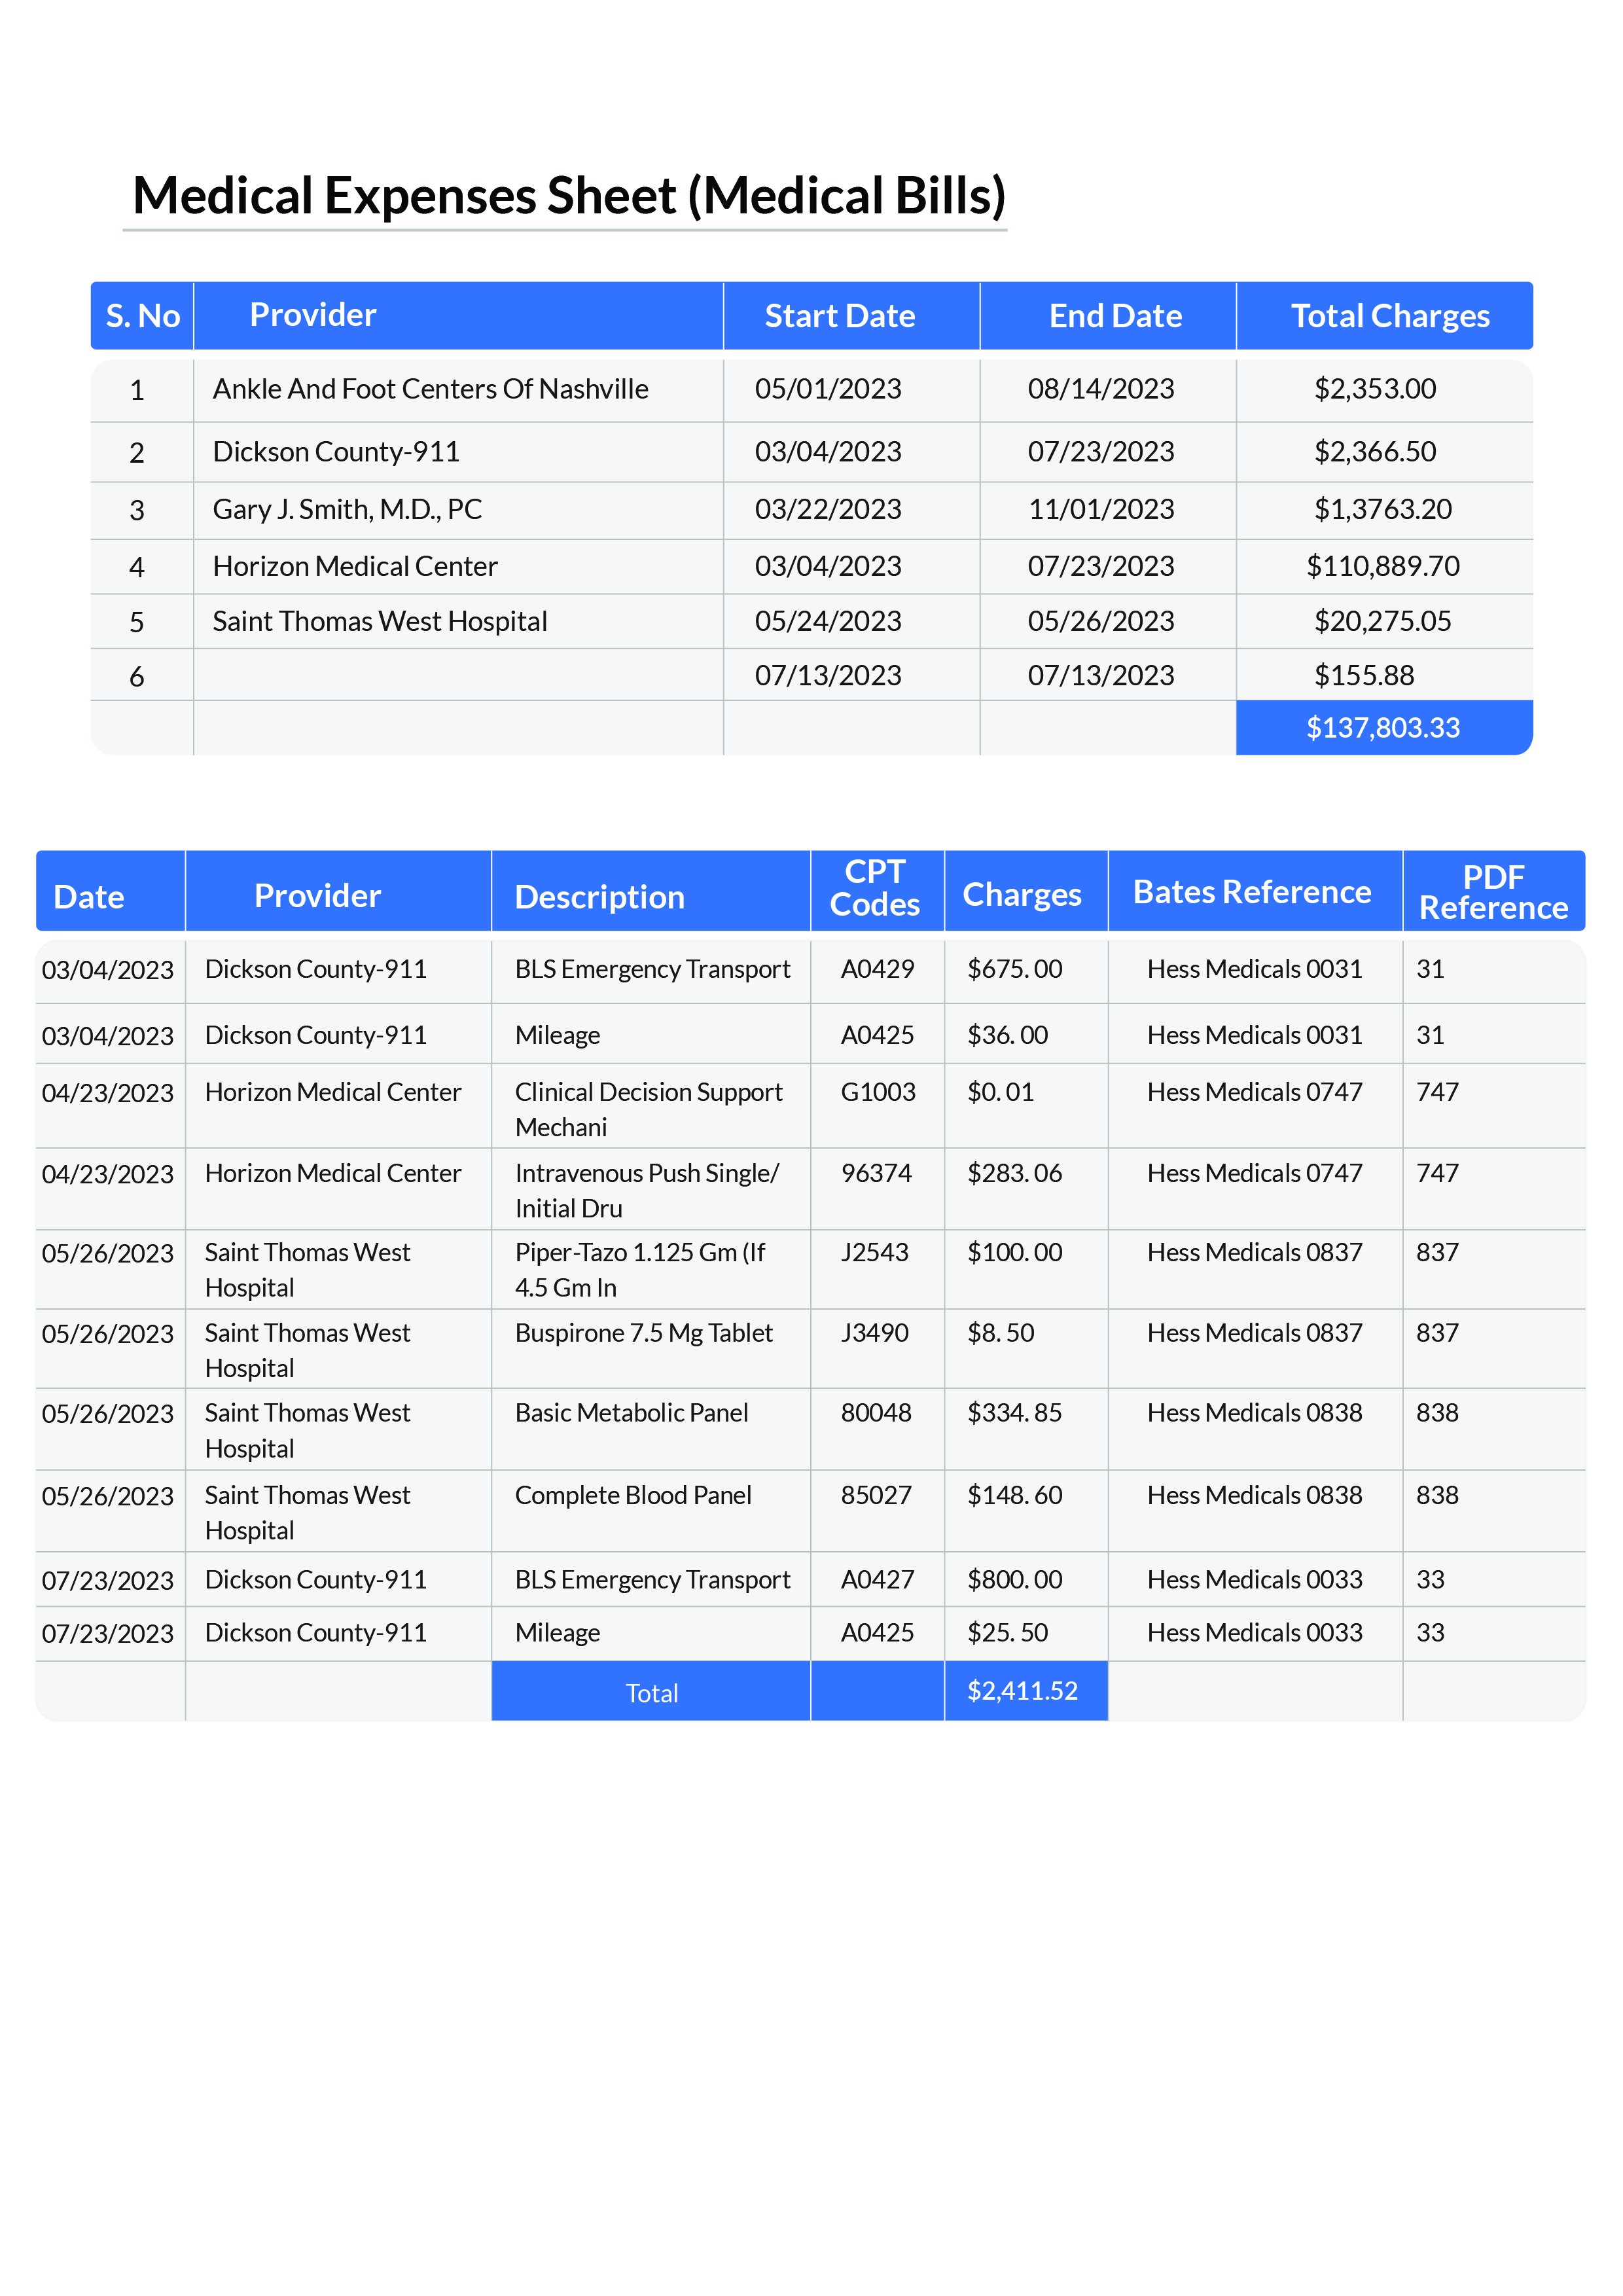
Task: Select the $8.50 charge
Action: tap(1000, 1333)
